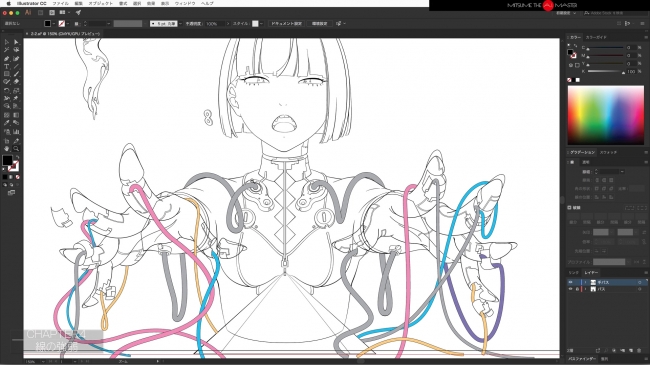Select the Hand tool
Viewport: 650px width, 365px height.
point(7,148)
